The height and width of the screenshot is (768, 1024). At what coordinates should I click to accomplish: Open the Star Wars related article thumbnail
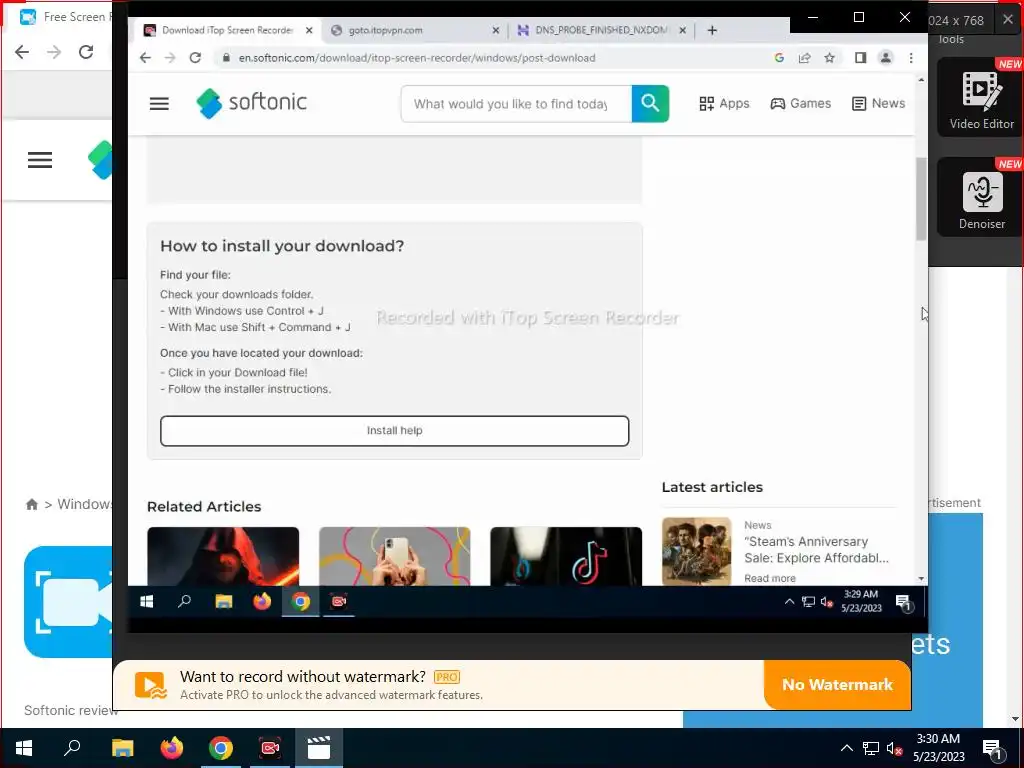pyautogui.click(x=223, y=556)
